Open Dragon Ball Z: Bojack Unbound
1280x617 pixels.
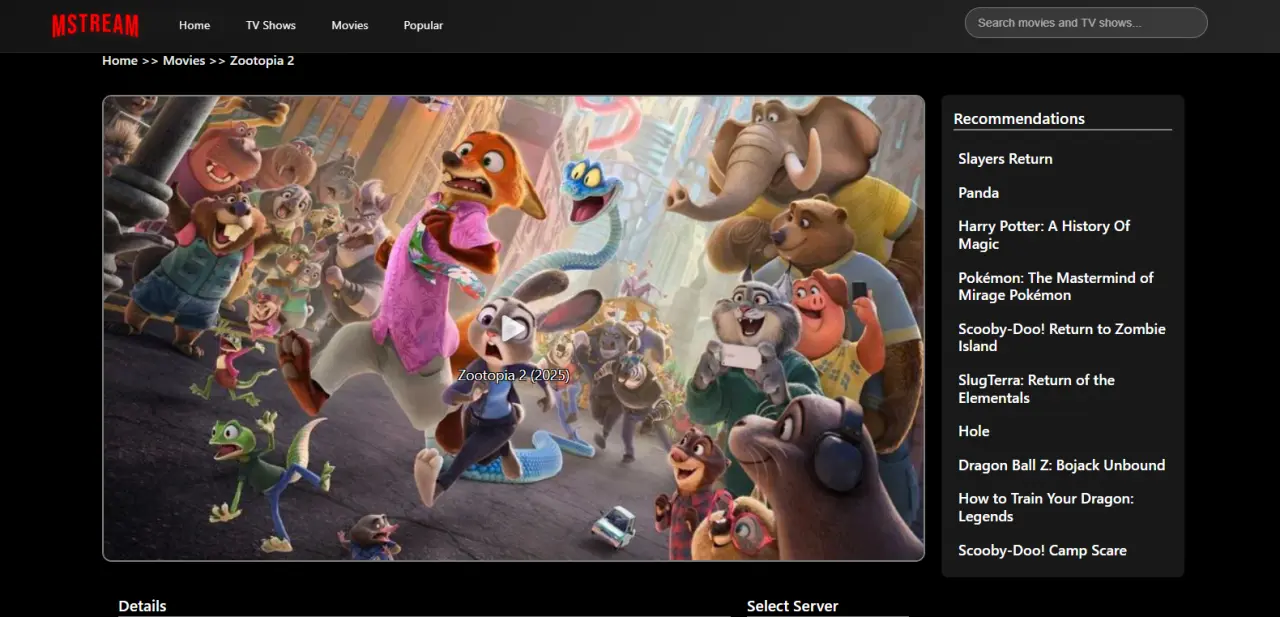[1061, 465]
